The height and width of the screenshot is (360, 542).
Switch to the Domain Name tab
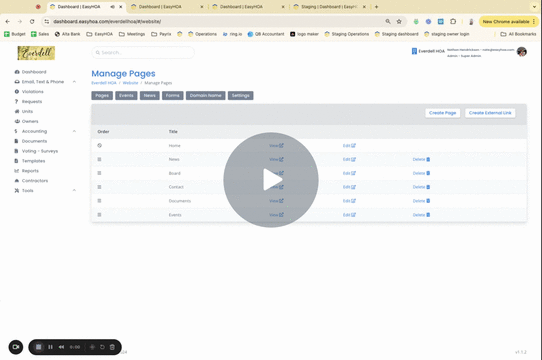click(x=206, y=95)
